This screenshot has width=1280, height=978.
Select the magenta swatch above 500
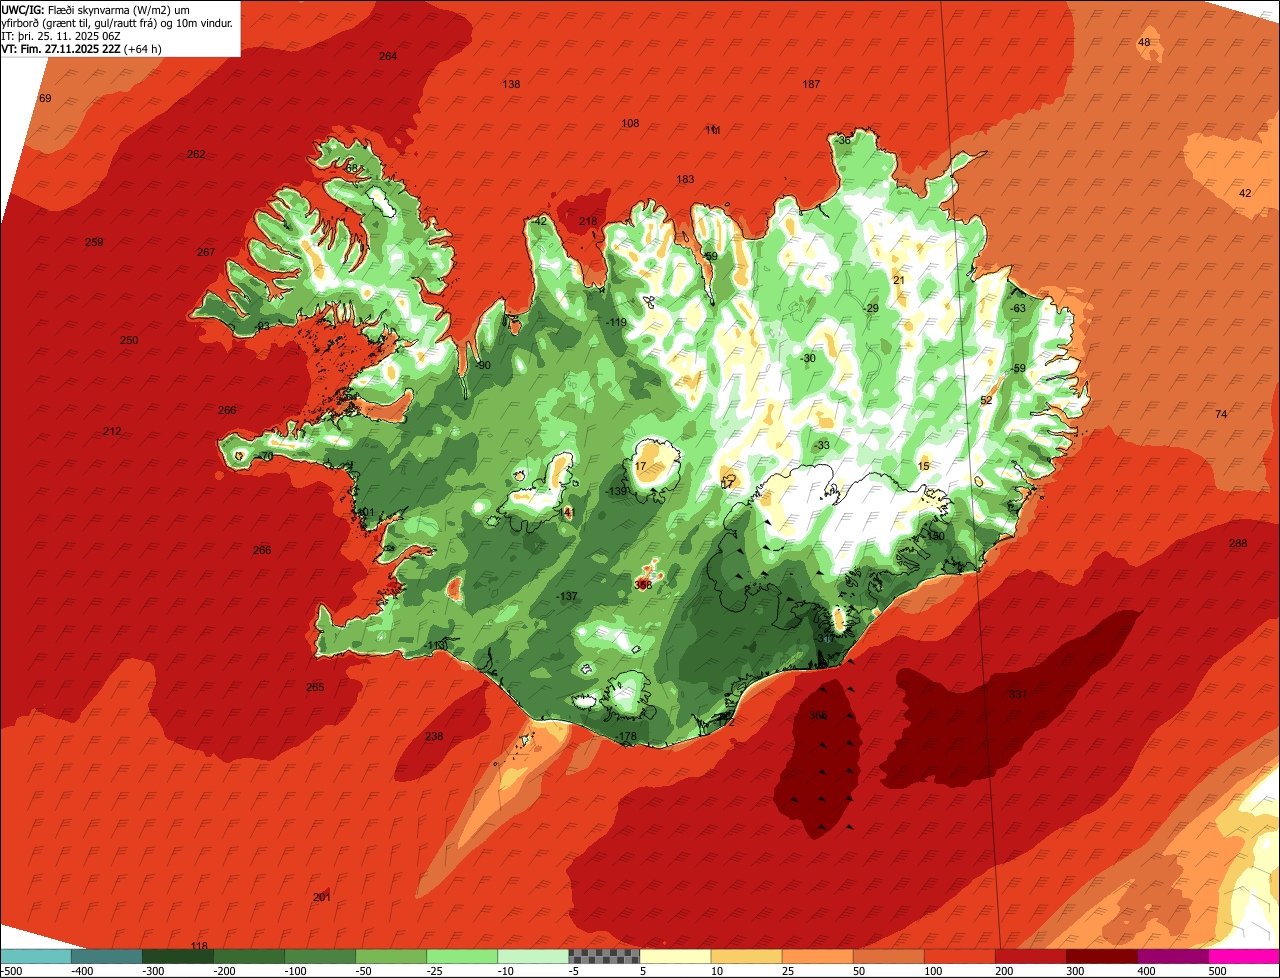click(x=1243, y=956)
